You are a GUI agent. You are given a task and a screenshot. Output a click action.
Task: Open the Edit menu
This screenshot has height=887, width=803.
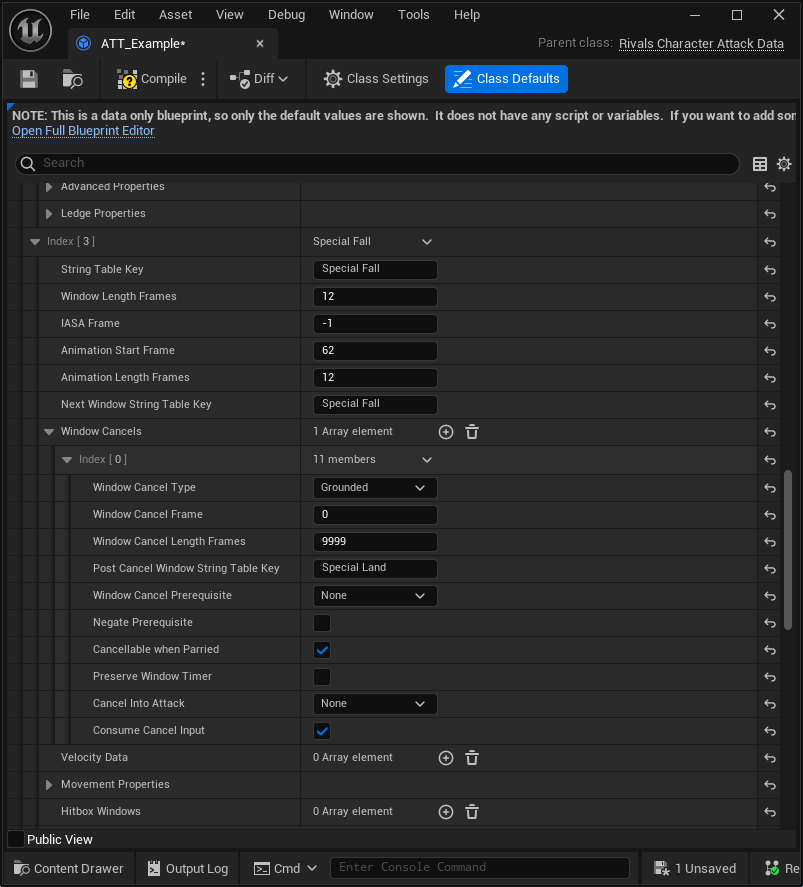pos(124,15)
